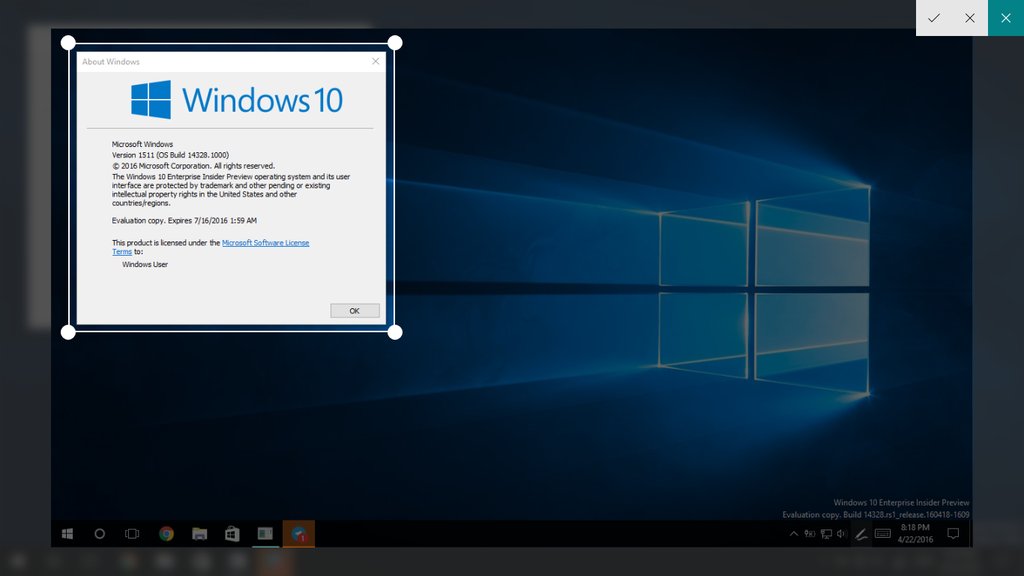This screenshot has height=576, width=1024.
Task: Open the Windows Ink Workspace pen icon
Action: (x=861, y=534)
